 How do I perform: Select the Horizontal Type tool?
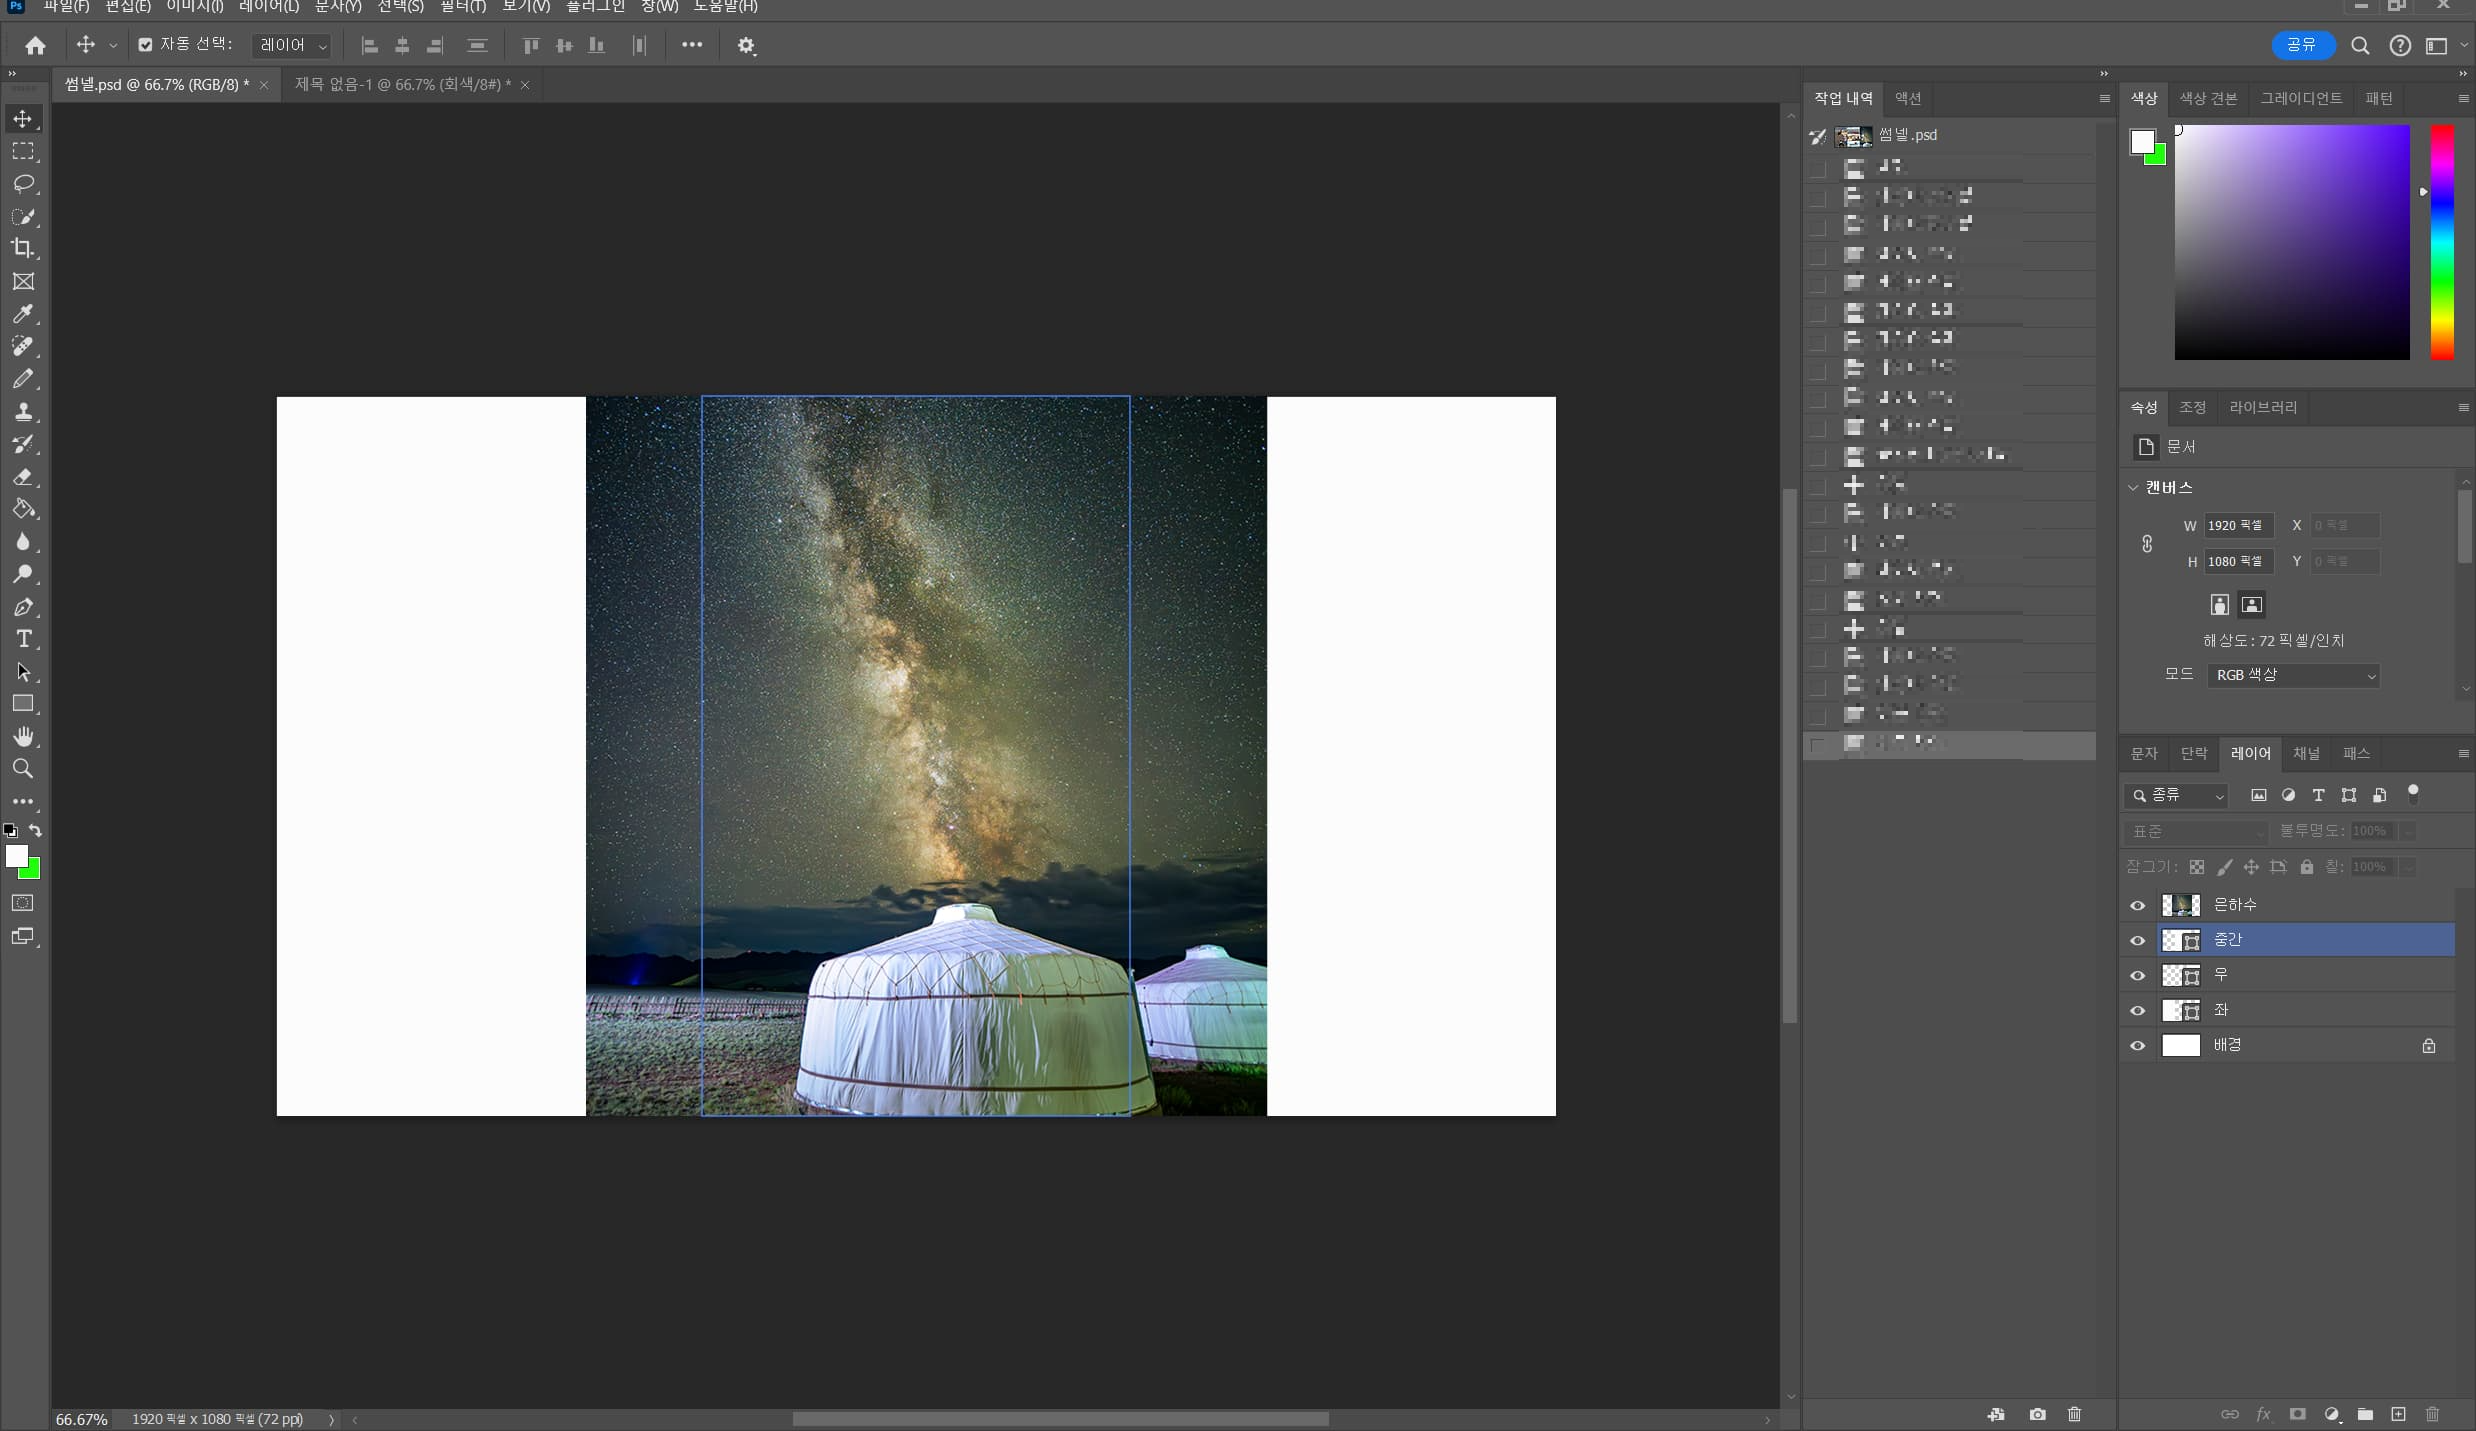click(23, 639)
